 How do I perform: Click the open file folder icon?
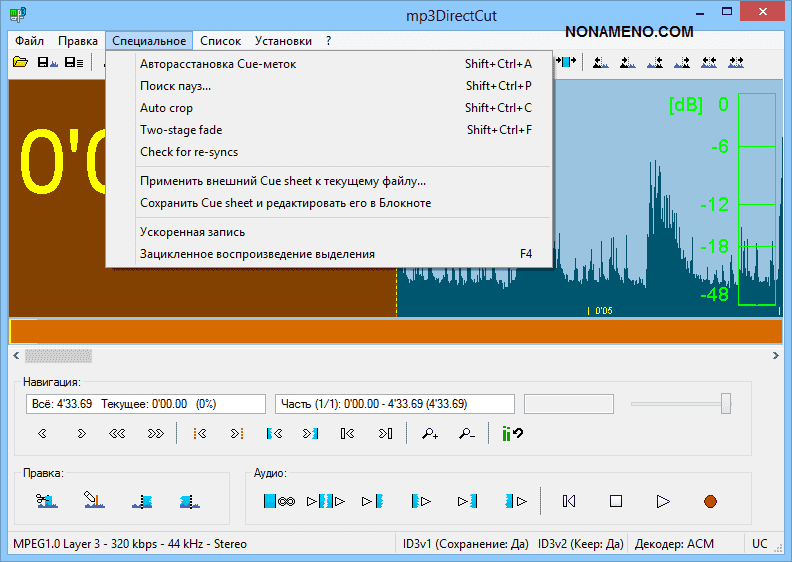pyautogui.click(x=20, y=62)
